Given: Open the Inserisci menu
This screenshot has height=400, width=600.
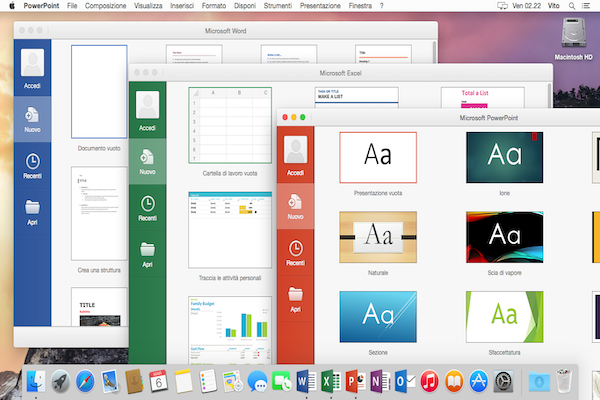Looking at the screenshot, I should click(x=182, y=6).
